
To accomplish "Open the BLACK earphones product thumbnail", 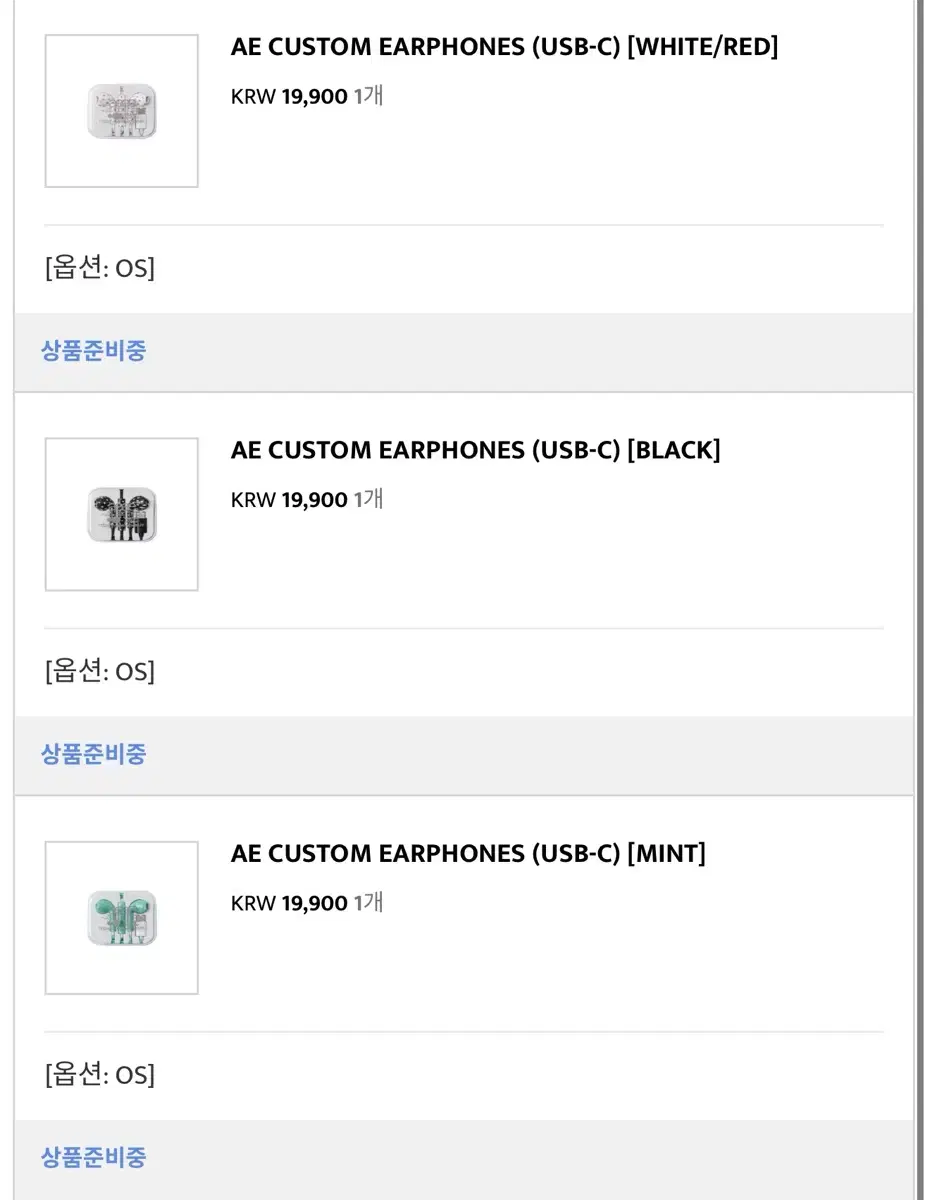I will click(x=121, y=513).
